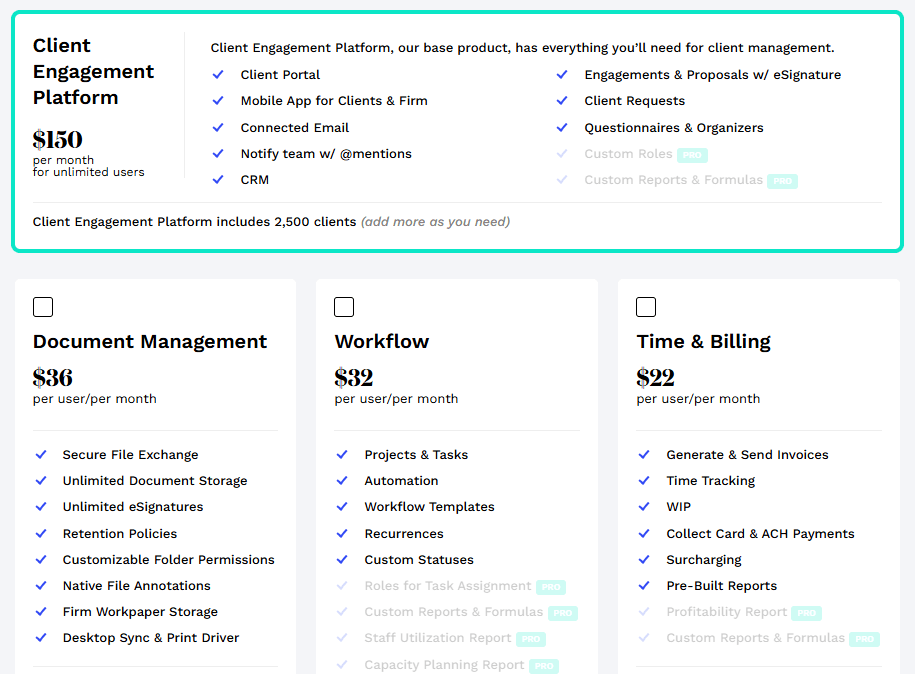Screen dimensions: 915x674
Task: Enable the Time & Billing checkbox
Action: (646, 307)
